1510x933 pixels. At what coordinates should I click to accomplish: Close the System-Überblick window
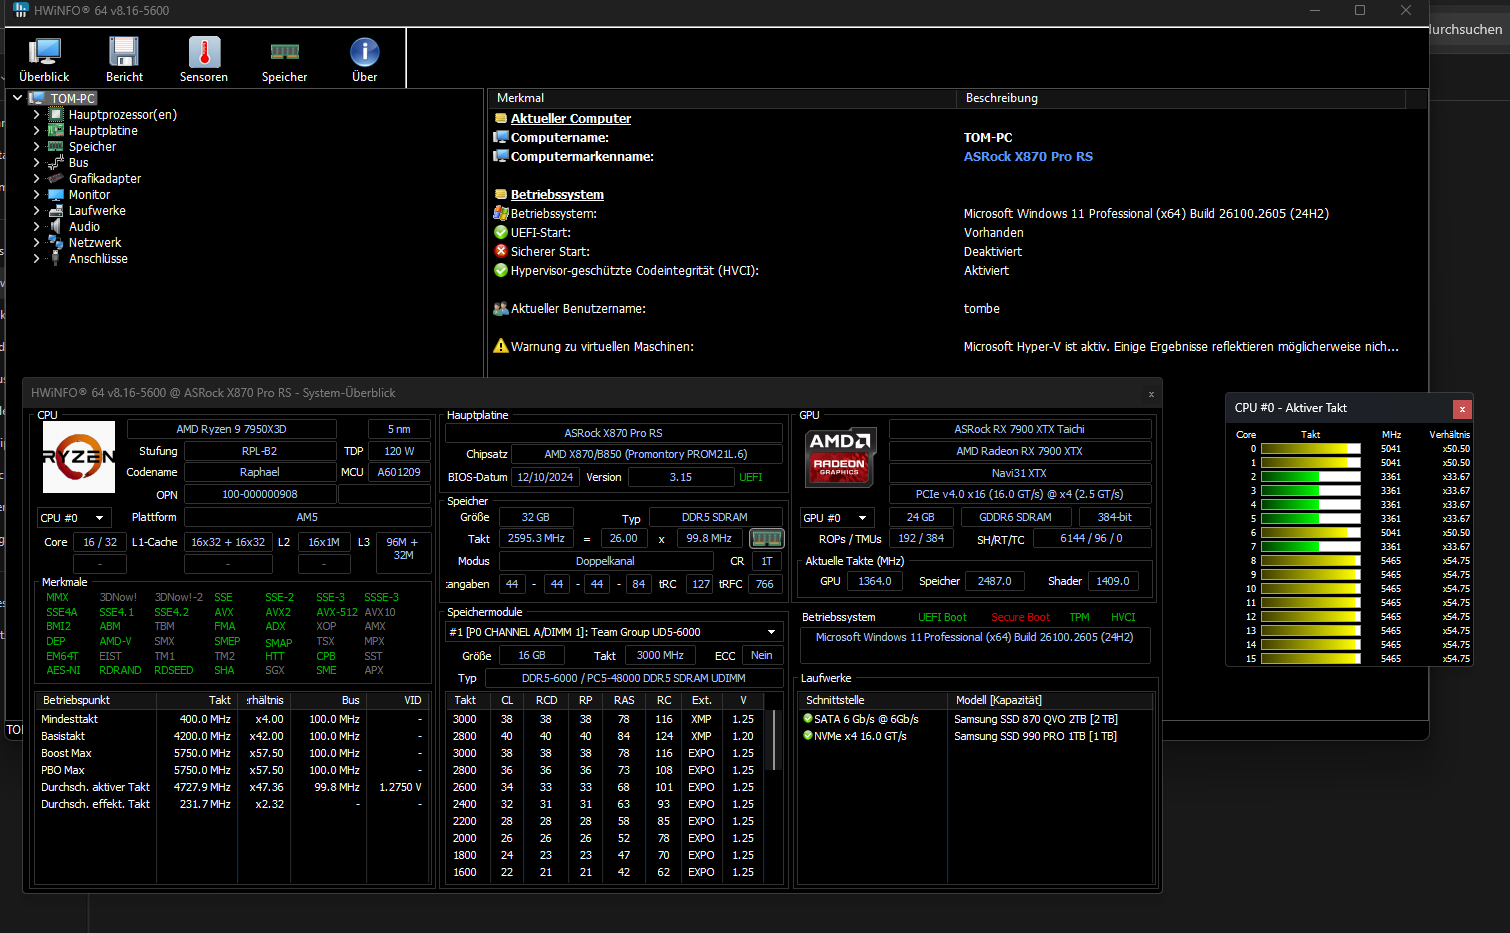click(1151, 393)
